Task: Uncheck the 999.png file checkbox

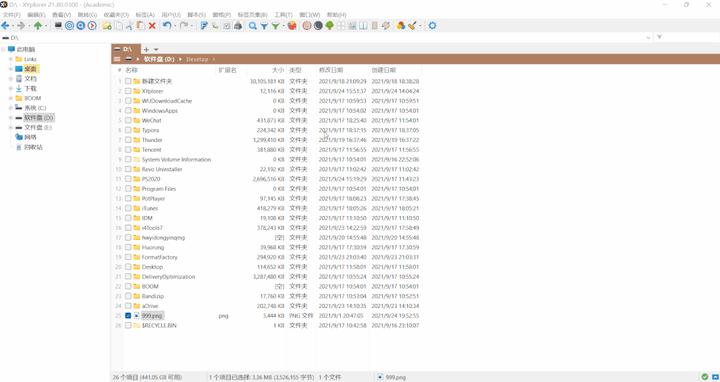Action: 128,315
